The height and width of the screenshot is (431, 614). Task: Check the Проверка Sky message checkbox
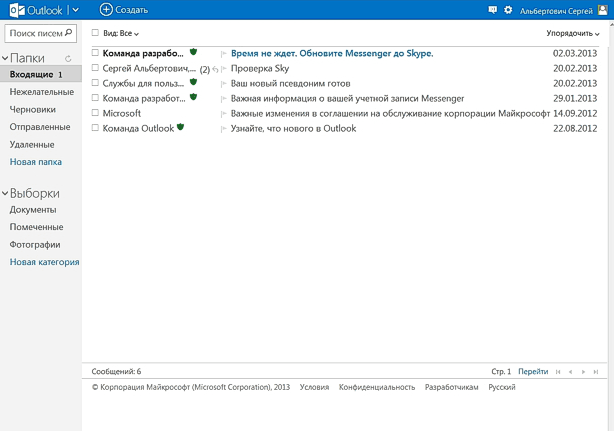pos(95,68)
